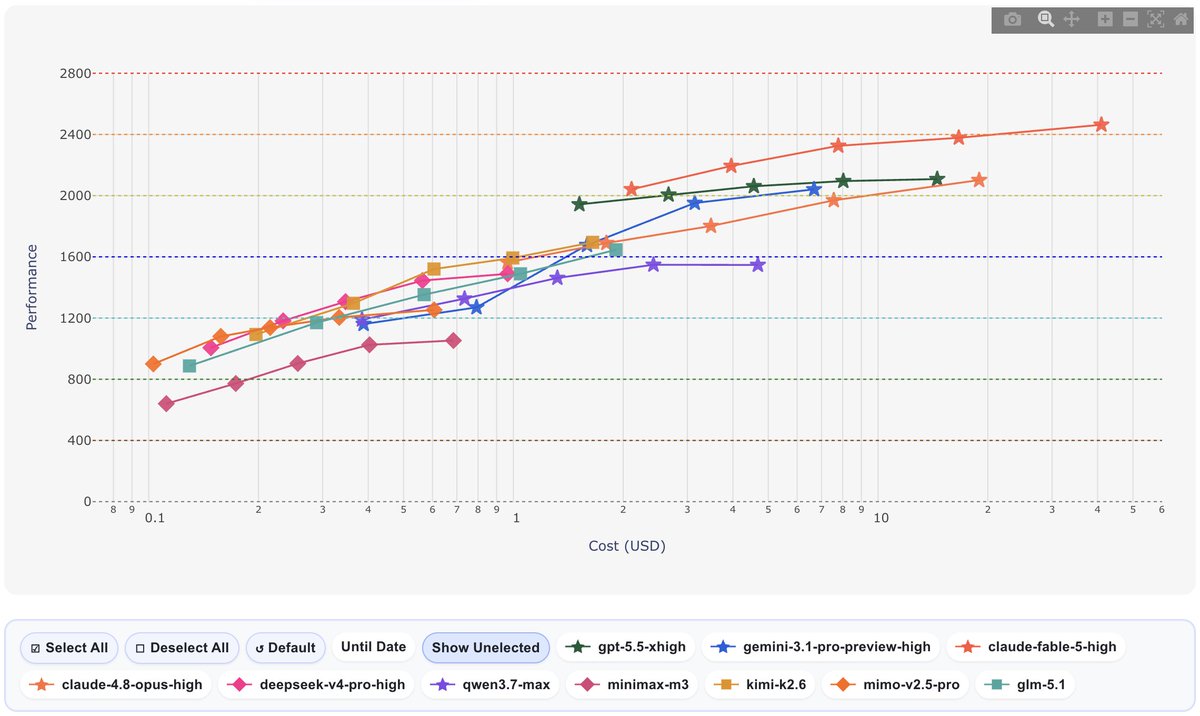Click the 1200 y-axis tick label
1200x716 pixels.
coord(75,318)
